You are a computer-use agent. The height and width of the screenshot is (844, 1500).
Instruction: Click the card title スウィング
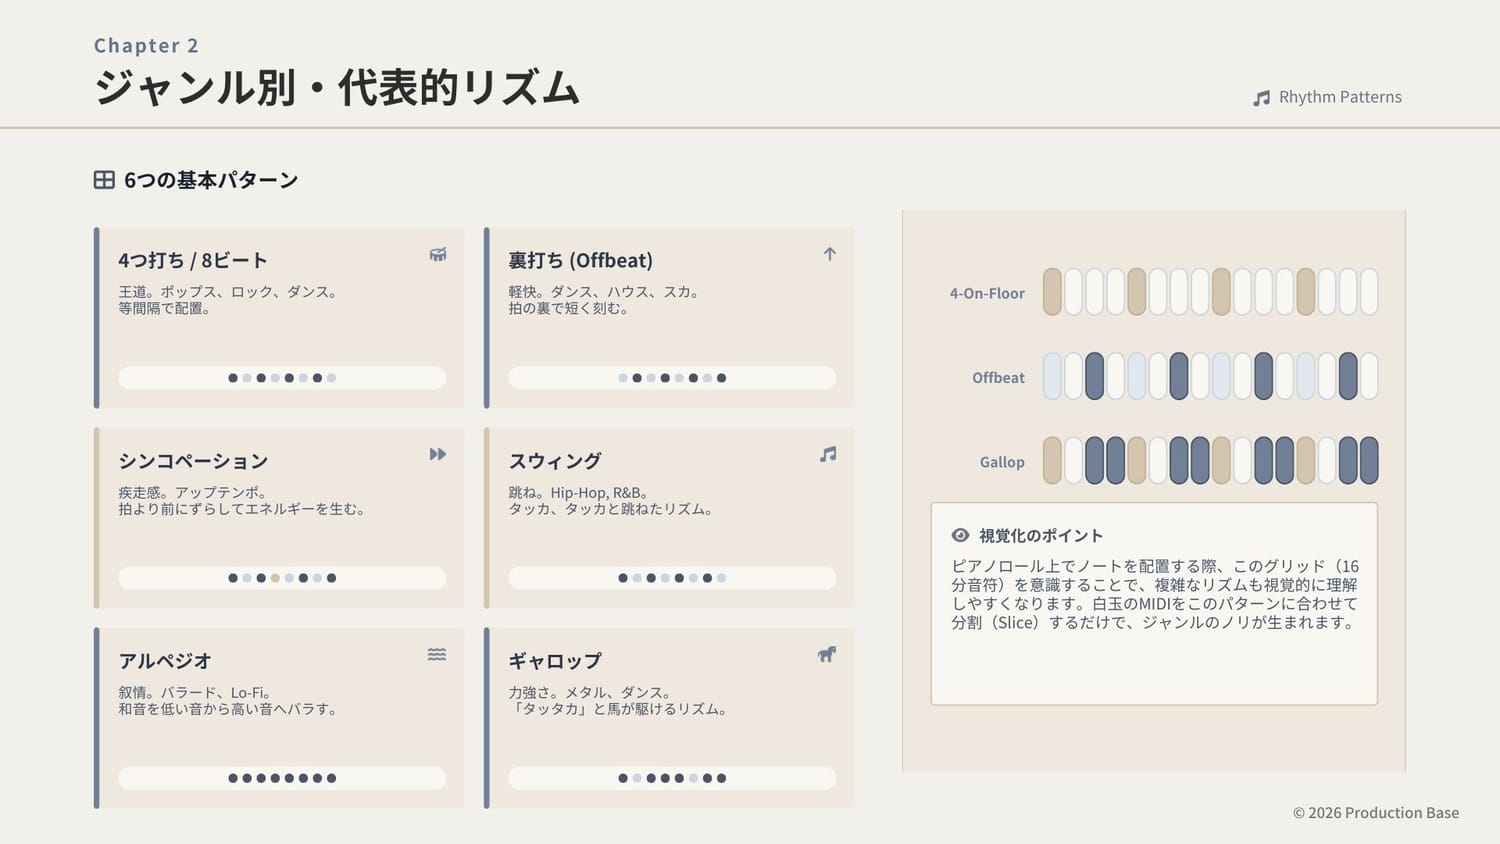[555, 461]
